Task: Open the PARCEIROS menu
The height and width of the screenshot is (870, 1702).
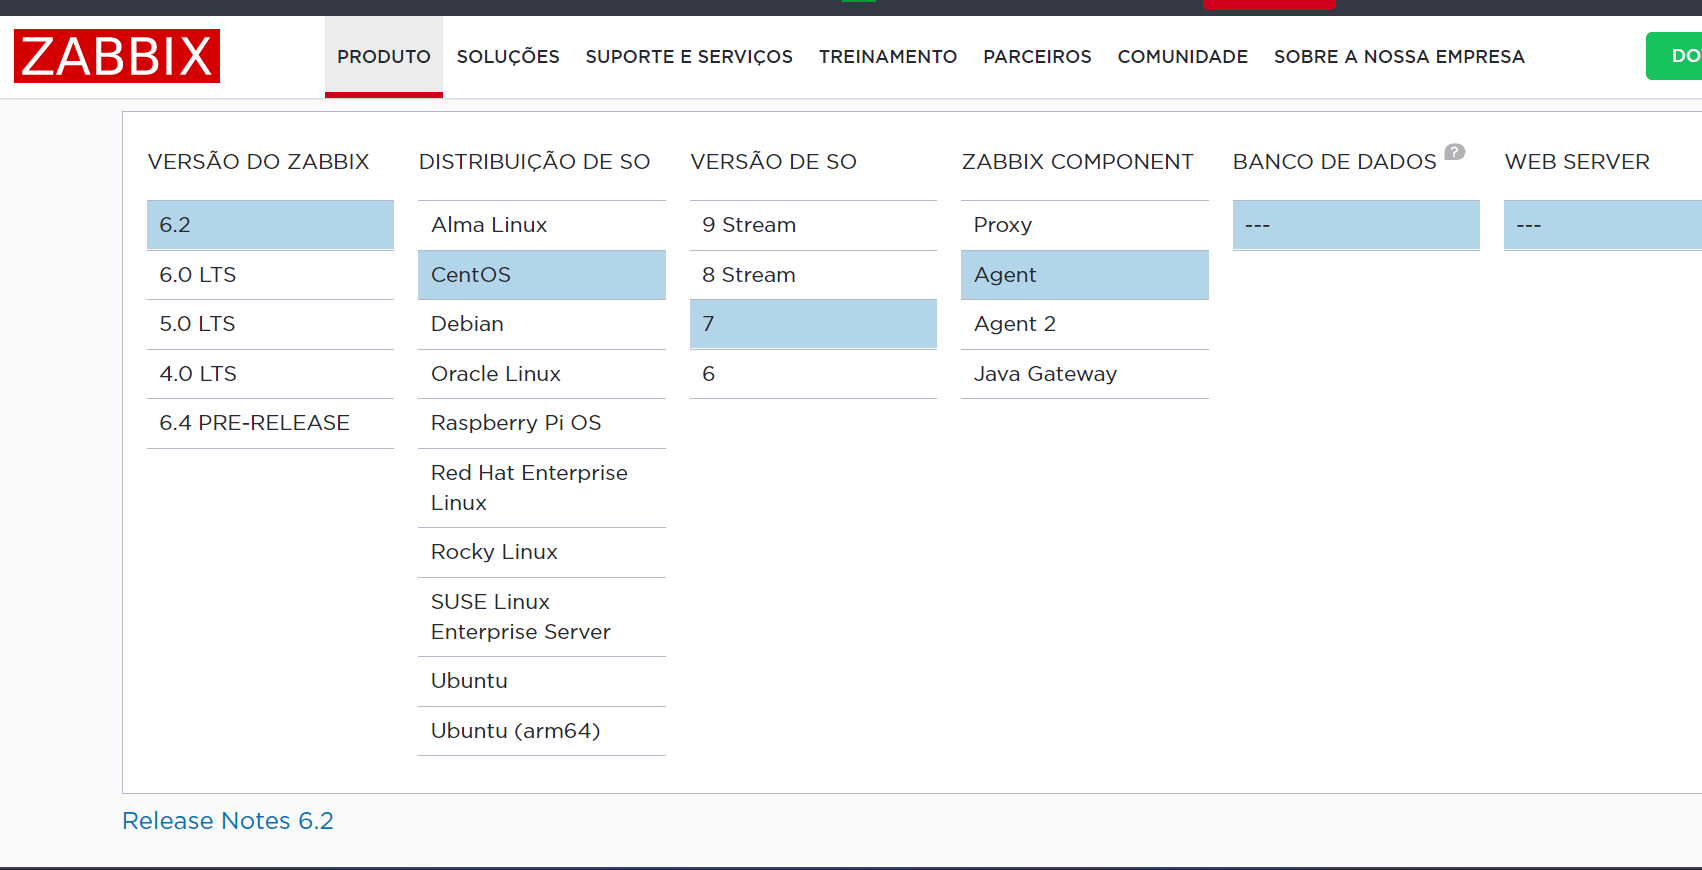Action: (x=1037, y=57)
